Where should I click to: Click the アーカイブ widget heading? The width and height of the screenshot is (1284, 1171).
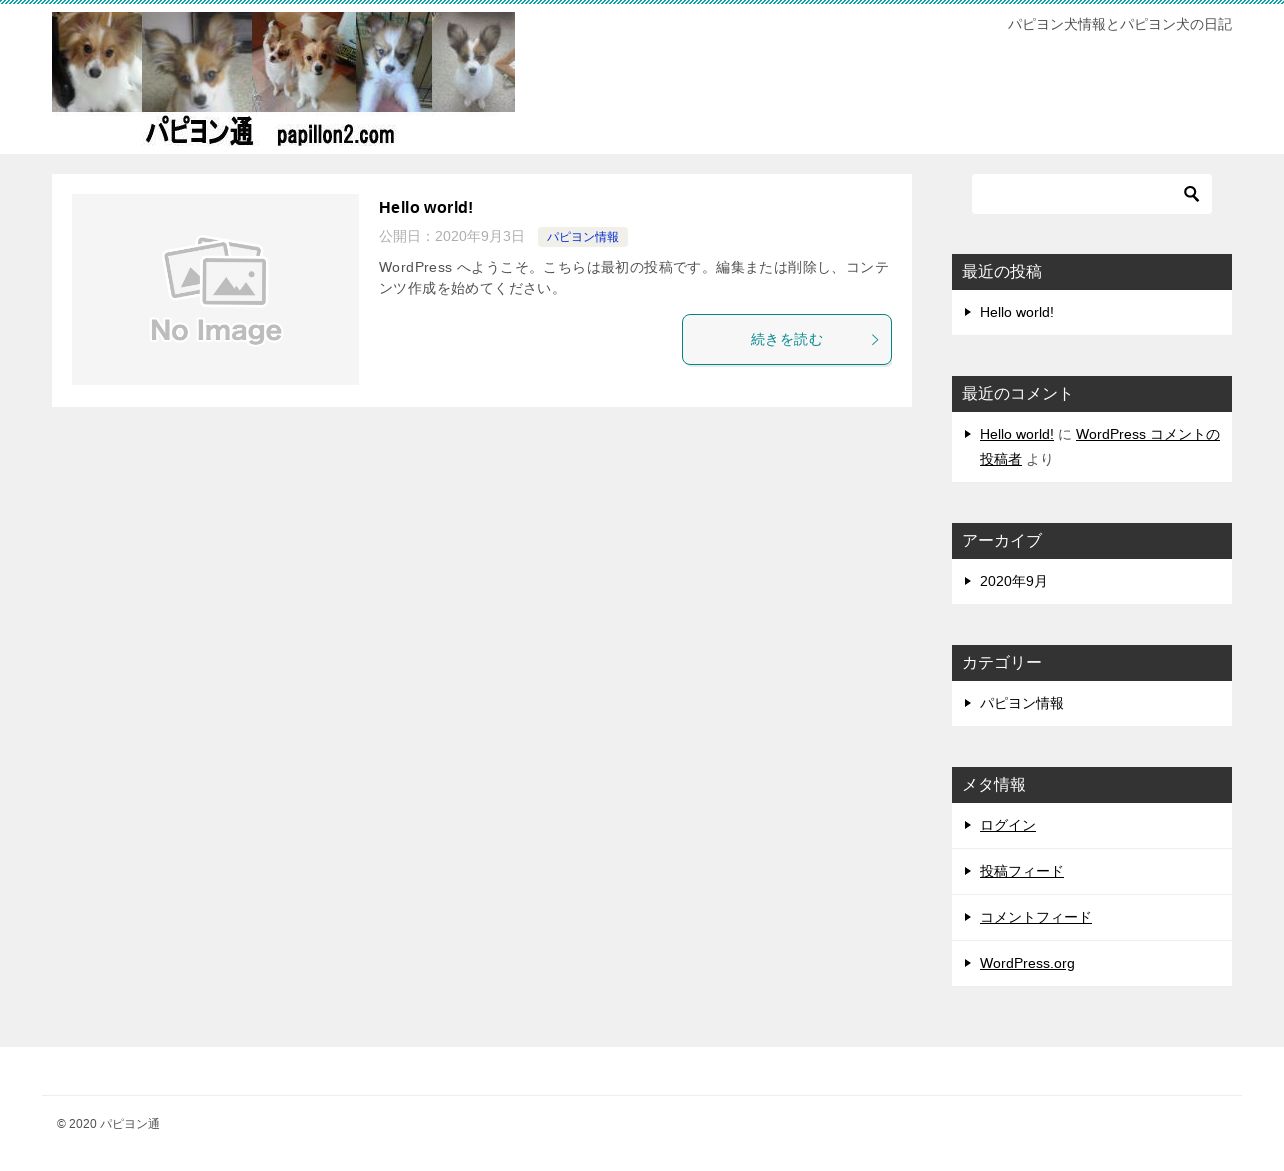pos(1092,541)
